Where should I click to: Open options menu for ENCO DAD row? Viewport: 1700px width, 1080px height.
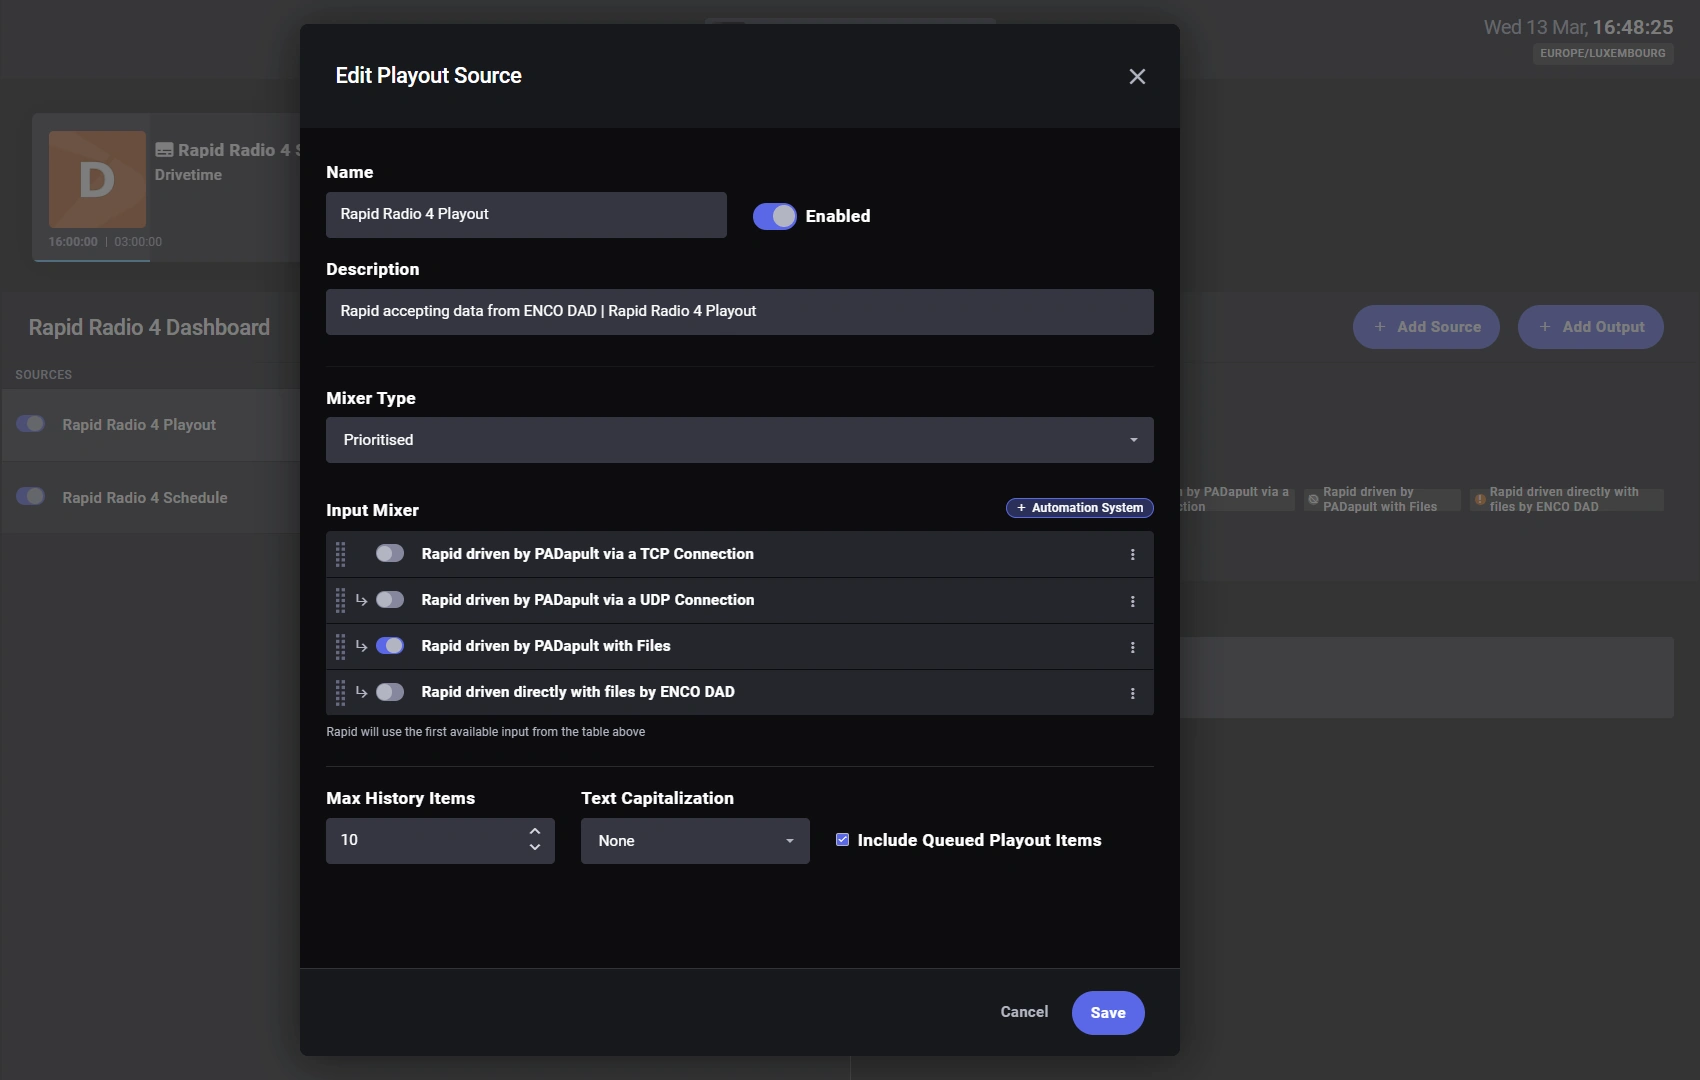point(1133,693)
